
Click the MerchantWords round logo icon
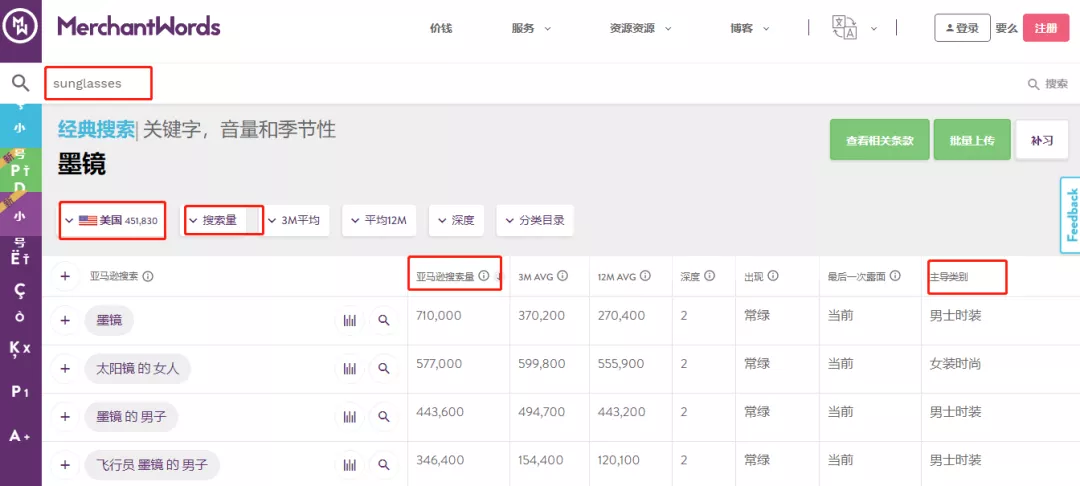[x=21, y=28]
